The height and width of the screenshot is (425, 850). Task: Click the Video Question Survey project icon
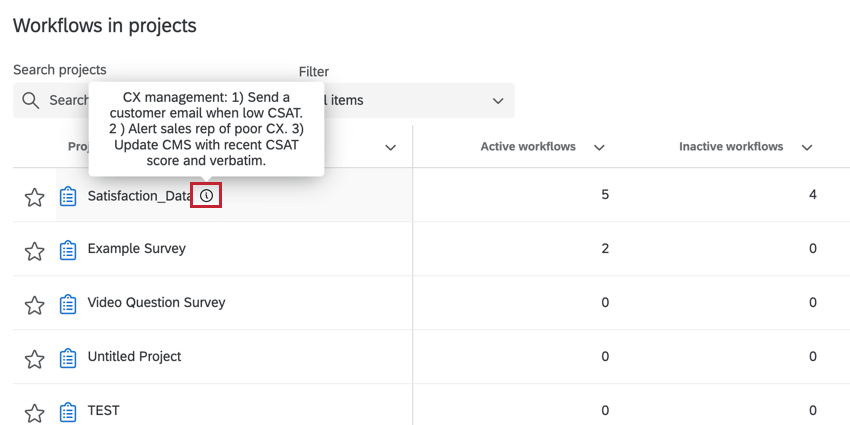pos(67,303)
